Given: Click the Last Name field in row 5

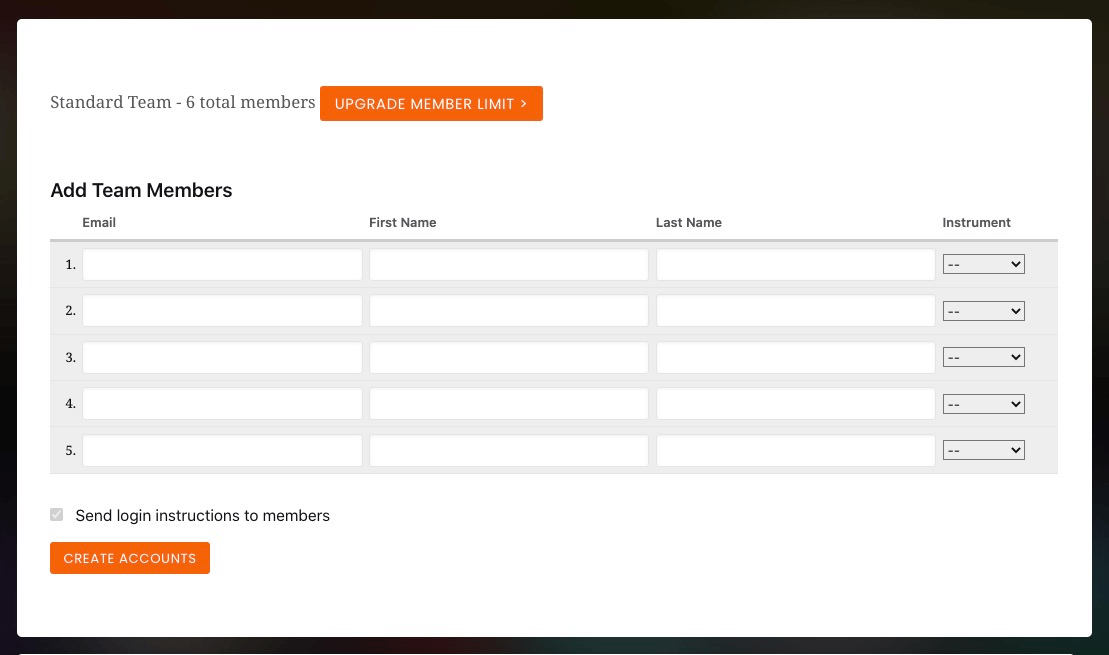Looking at the screenshot, I should click(x=795, y=450).
